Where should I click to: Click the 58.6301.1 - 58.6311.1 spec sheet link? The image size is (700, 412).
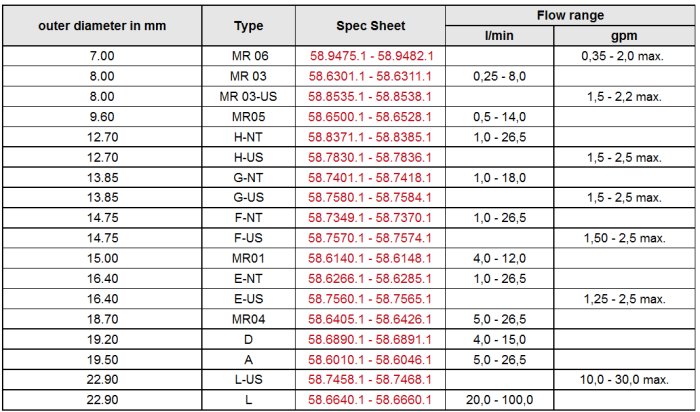coord(370,76)
